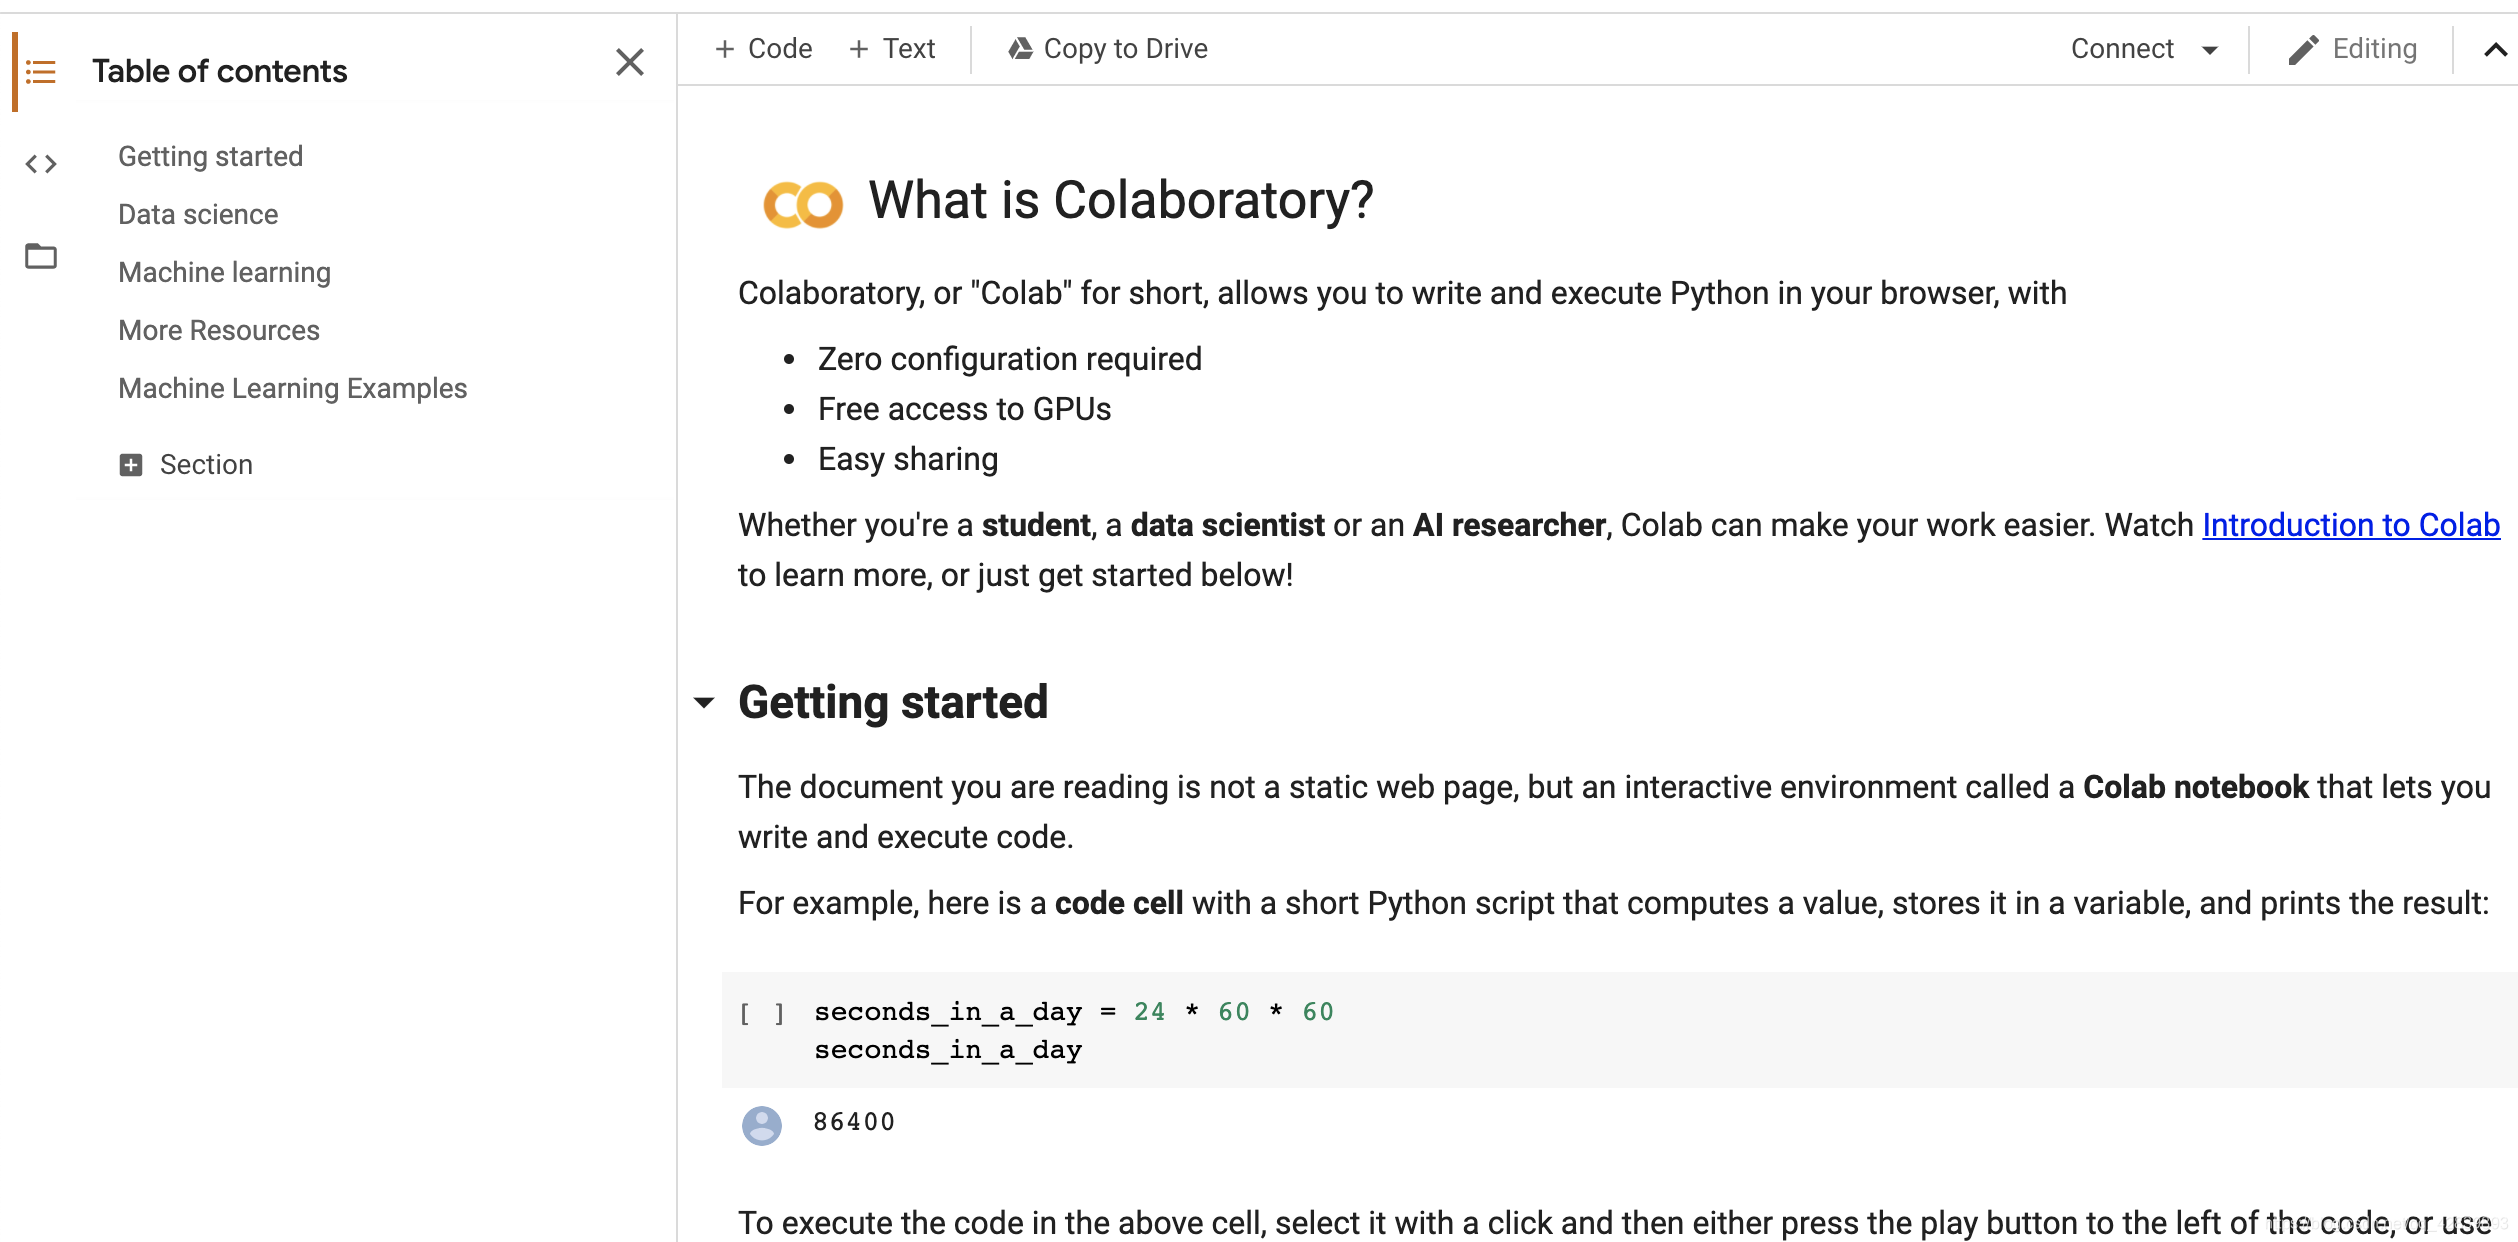Click the What is Colaboratory? heading
Image resolution: width=2518 pixels, height=1242 pixels.
click(x=1121, y=200)
